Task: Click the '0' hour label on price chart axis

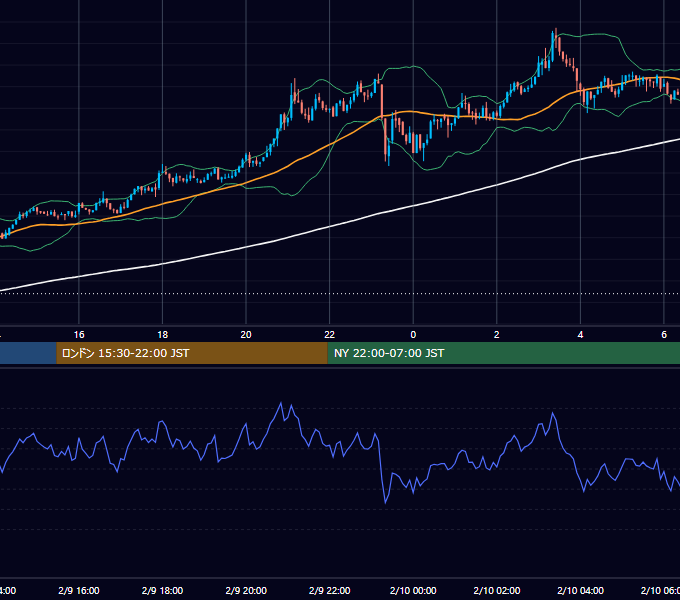Action: click(x=413, y=334)
